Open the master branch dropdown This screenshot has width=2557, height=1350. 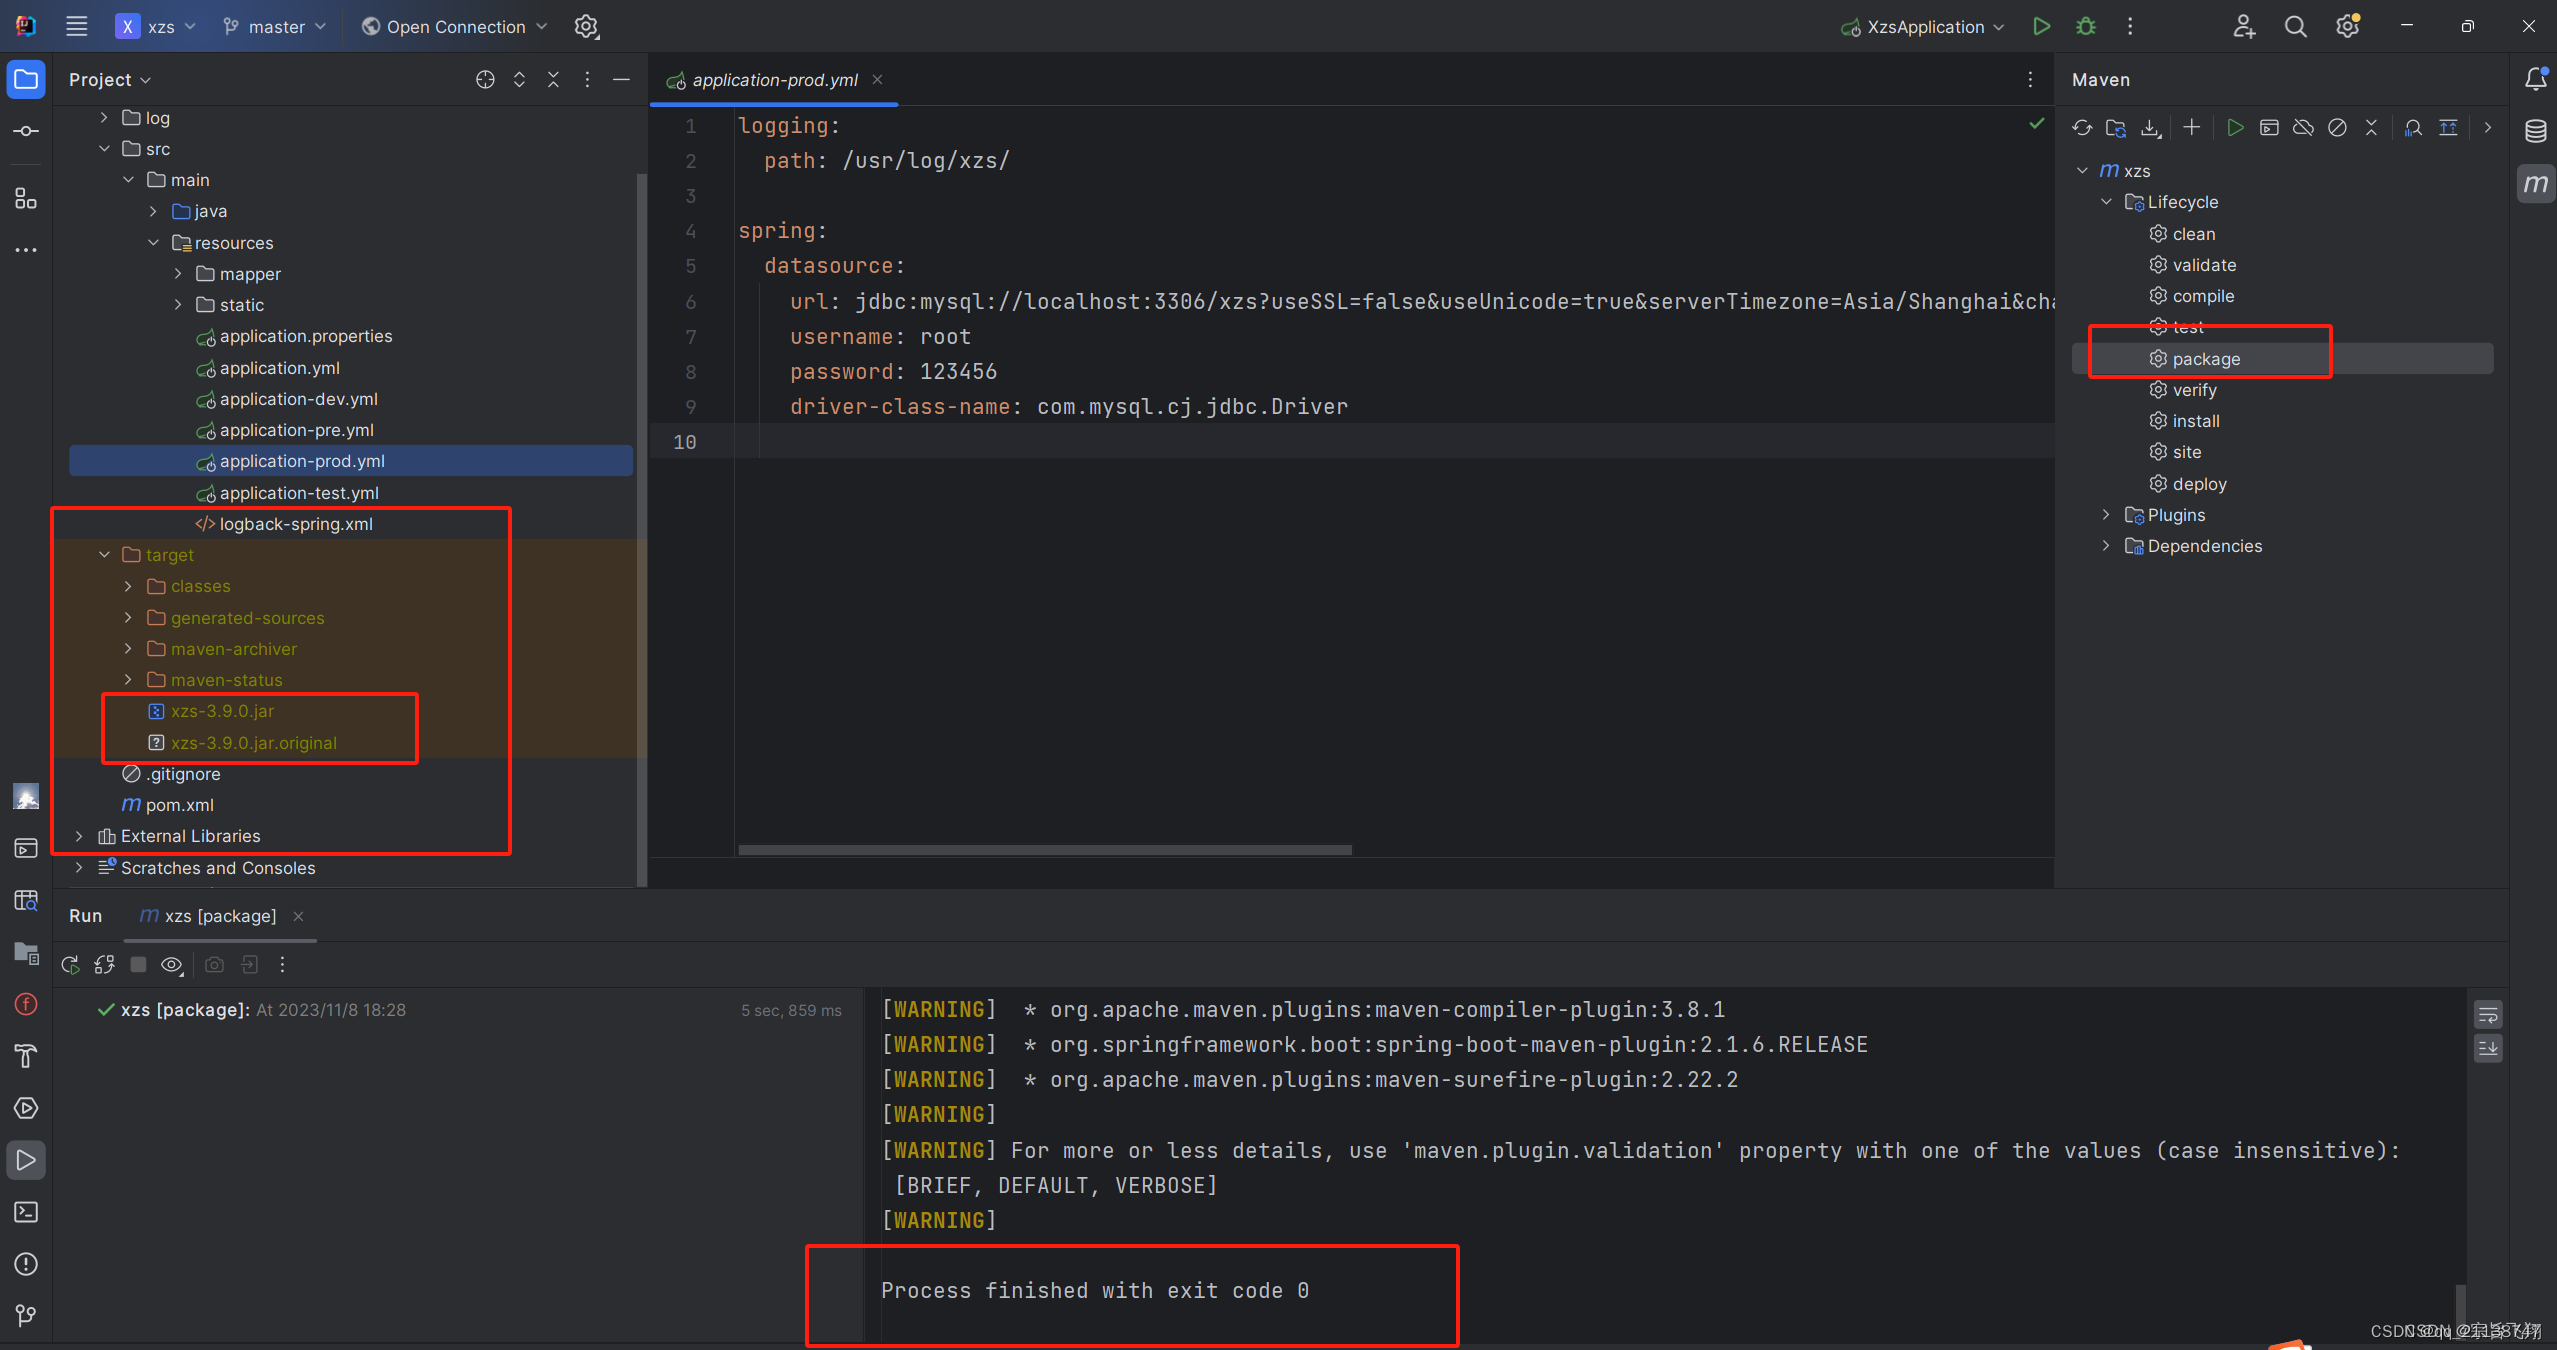pyautogui.click(x=274, y=27)
